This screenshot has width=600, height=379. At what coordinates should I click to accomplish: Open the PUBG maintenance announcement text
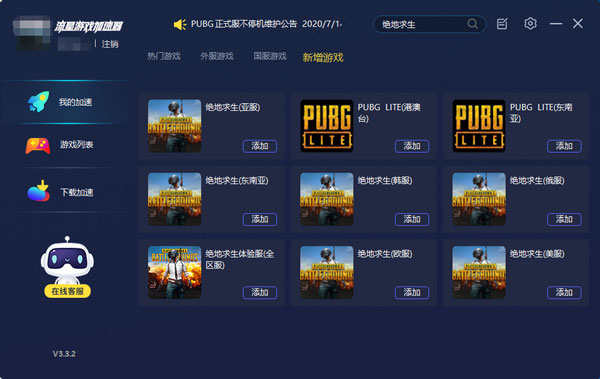point(266,24)
